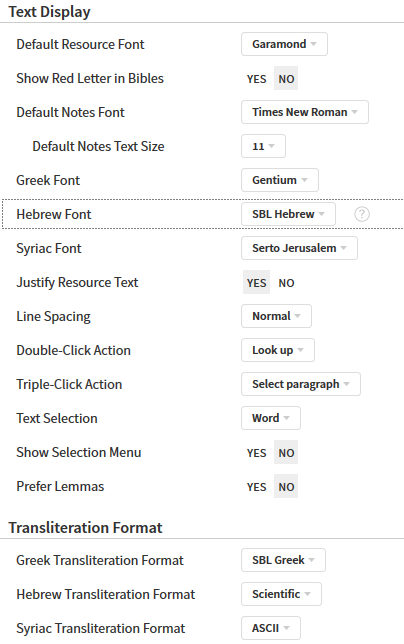Change the Hebrew Transliteration Format Scientific dropdown
This screenshot has width=404, height=644.
point(281,594)
